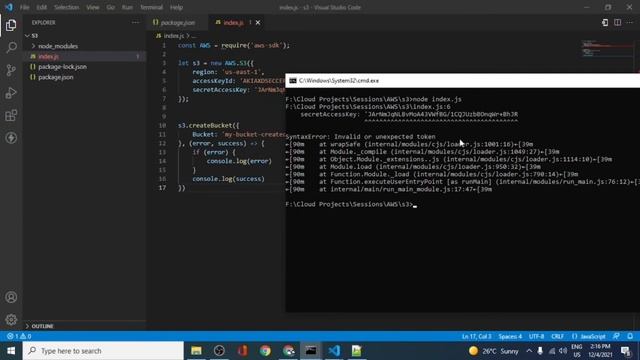The height and width of the screenshot is (360, 640).
Task: Expand the node_modules folder
Action: tap(58, 46)
